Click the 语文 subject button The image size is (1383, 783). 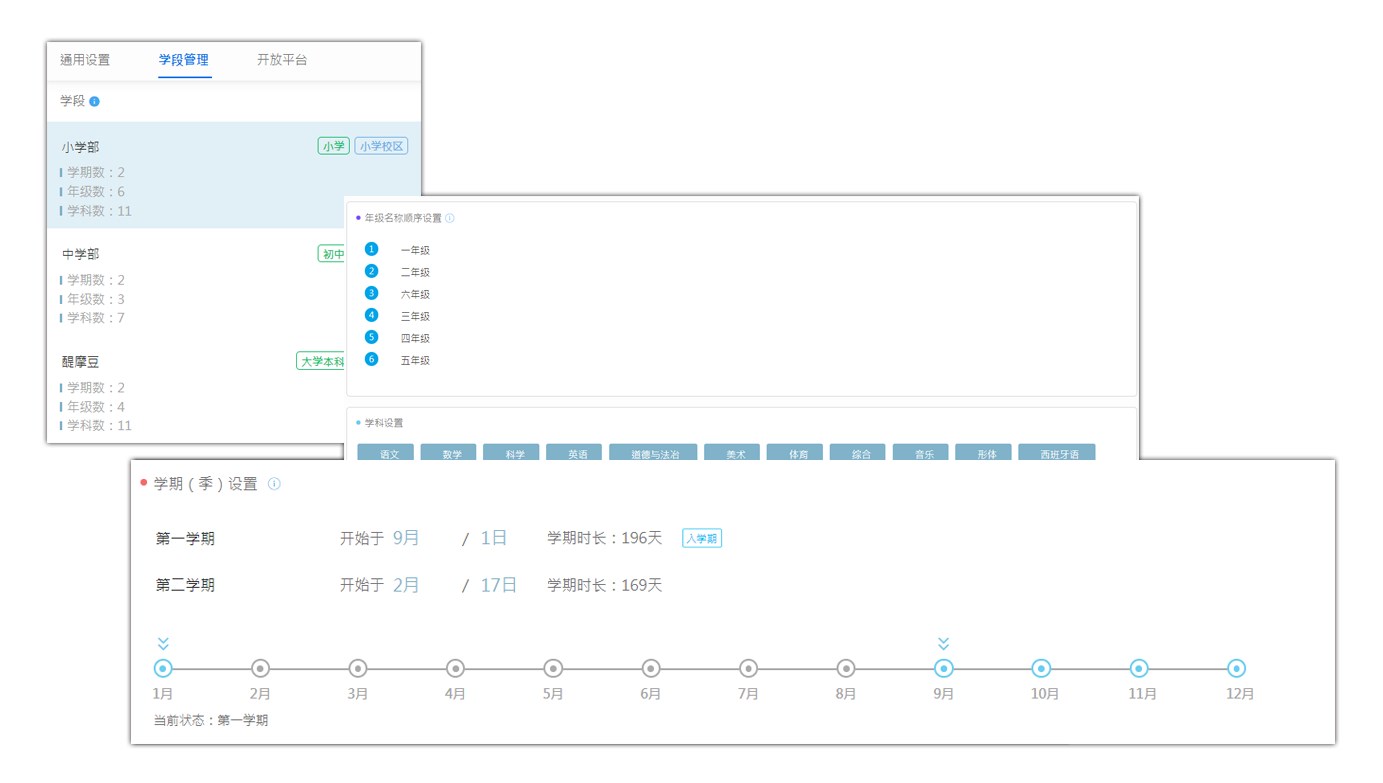[389, 453]
